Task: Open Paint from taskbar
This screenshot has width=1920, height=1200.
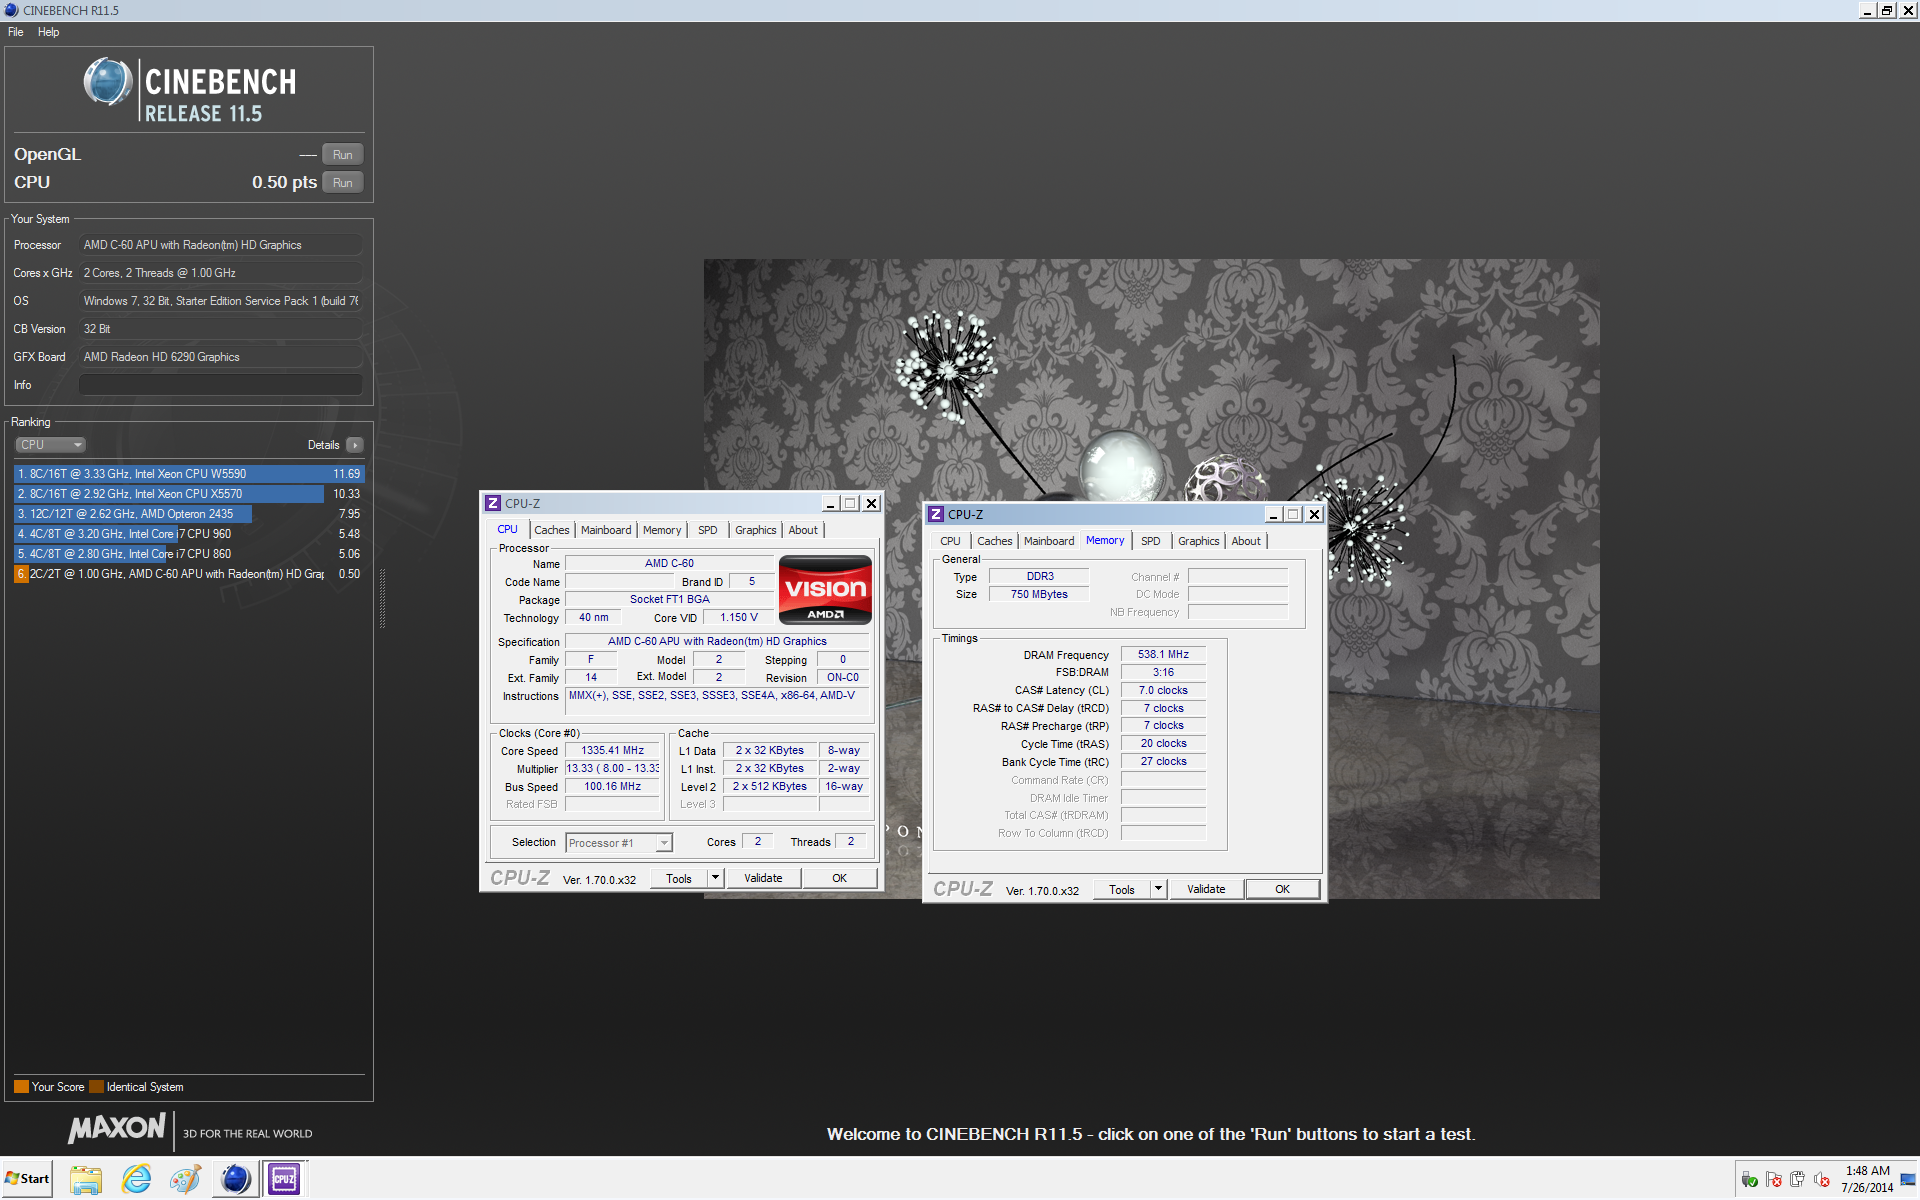Action: tap(186, 1179)
